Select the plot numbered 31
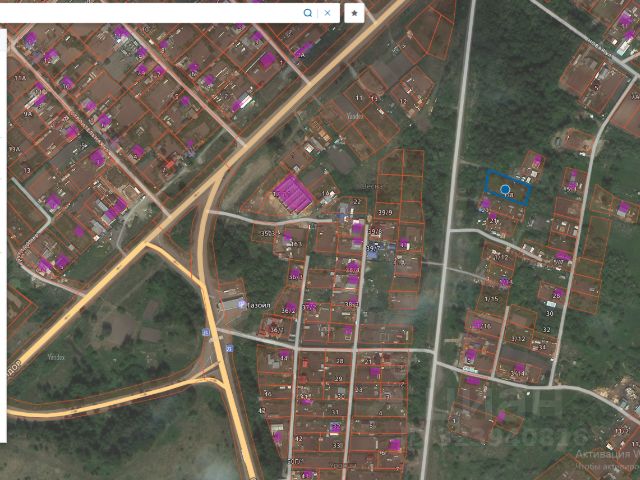This screenshot has height=480, width=640. (335, 412)
